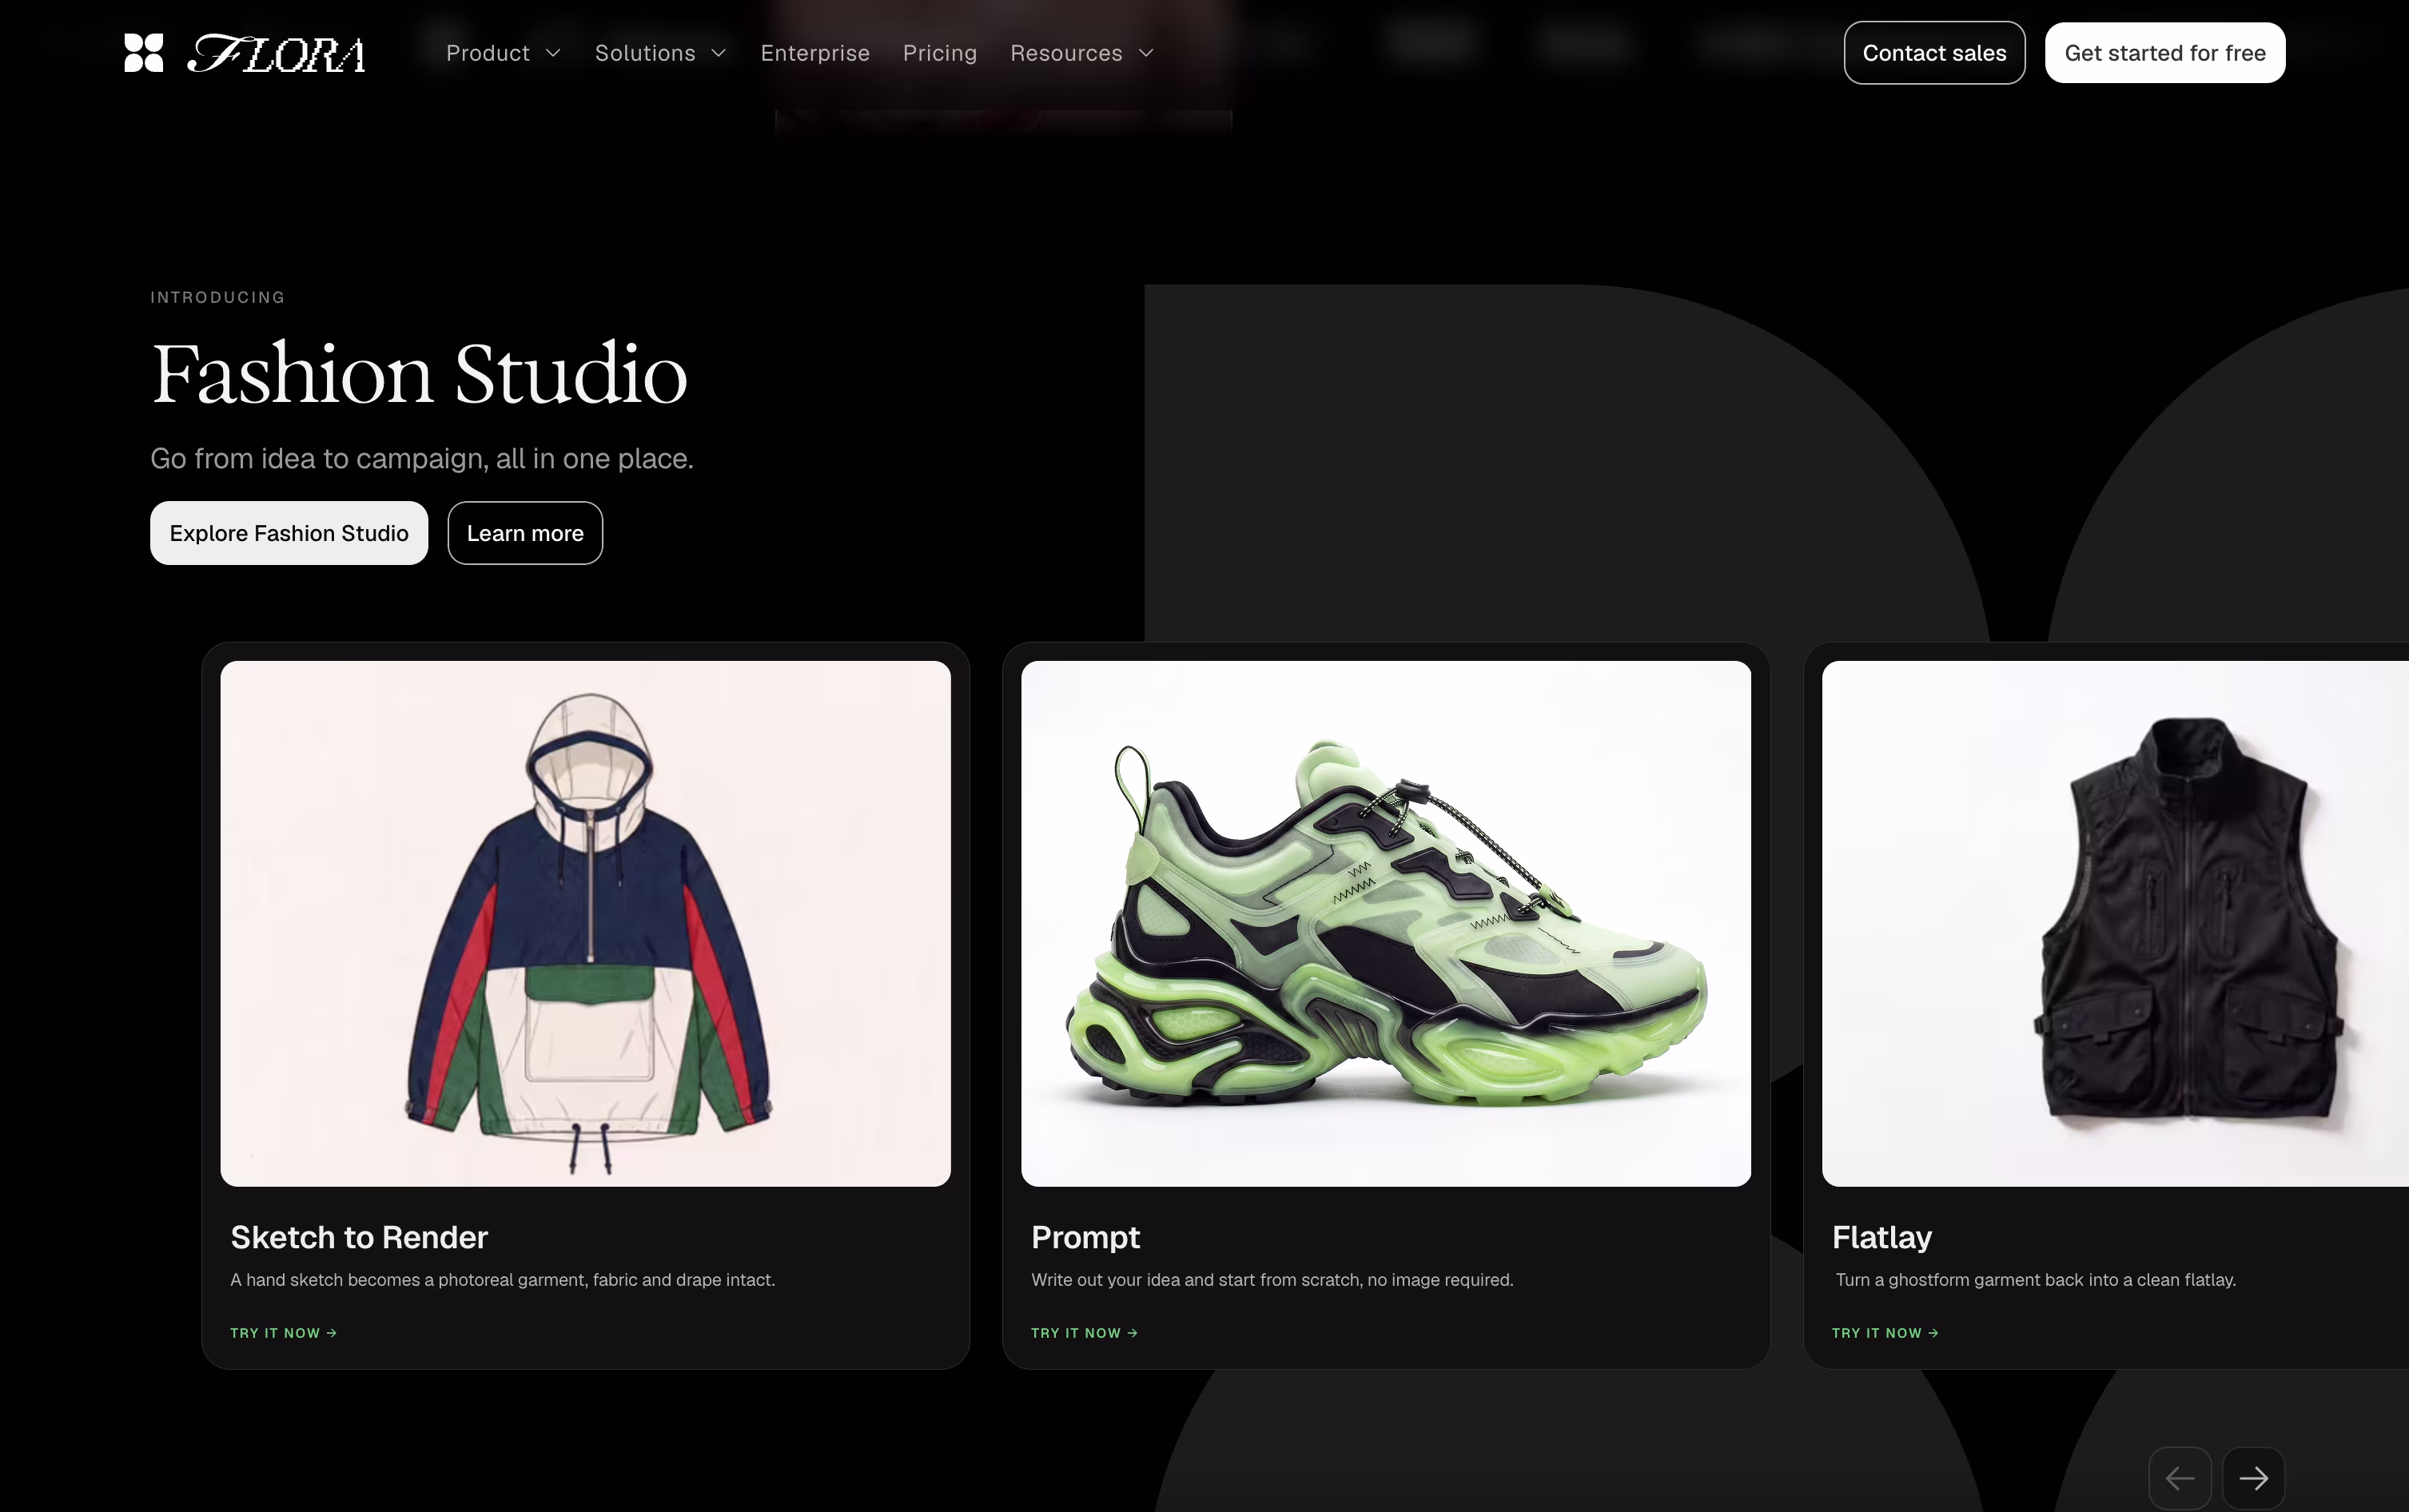Open the Flatlay black vest image

[x=2115, y=923]
